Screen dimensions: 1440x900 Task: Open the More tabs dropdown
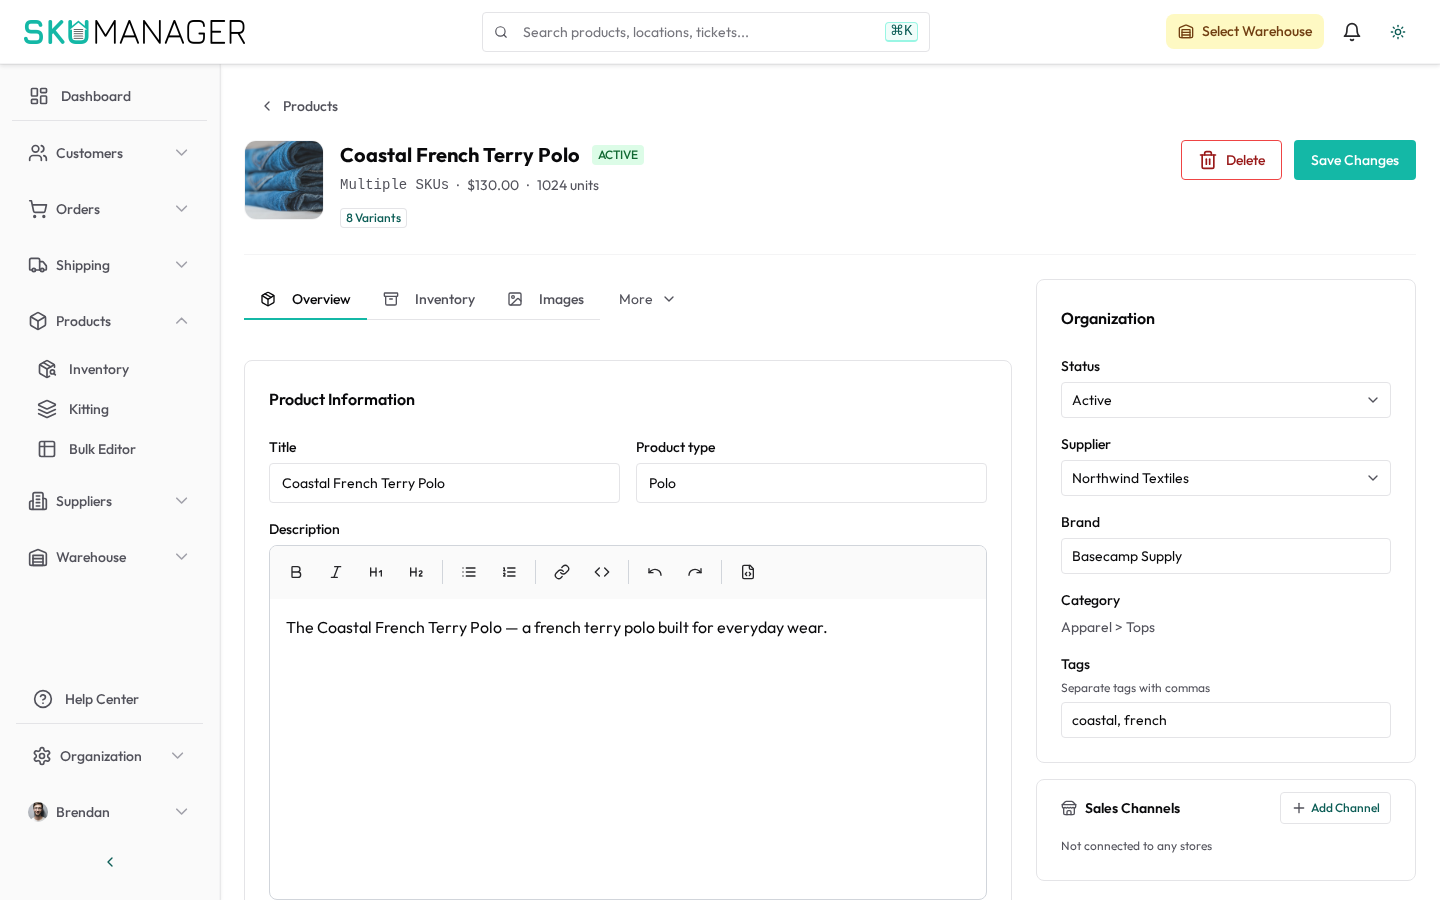[646, 299]
